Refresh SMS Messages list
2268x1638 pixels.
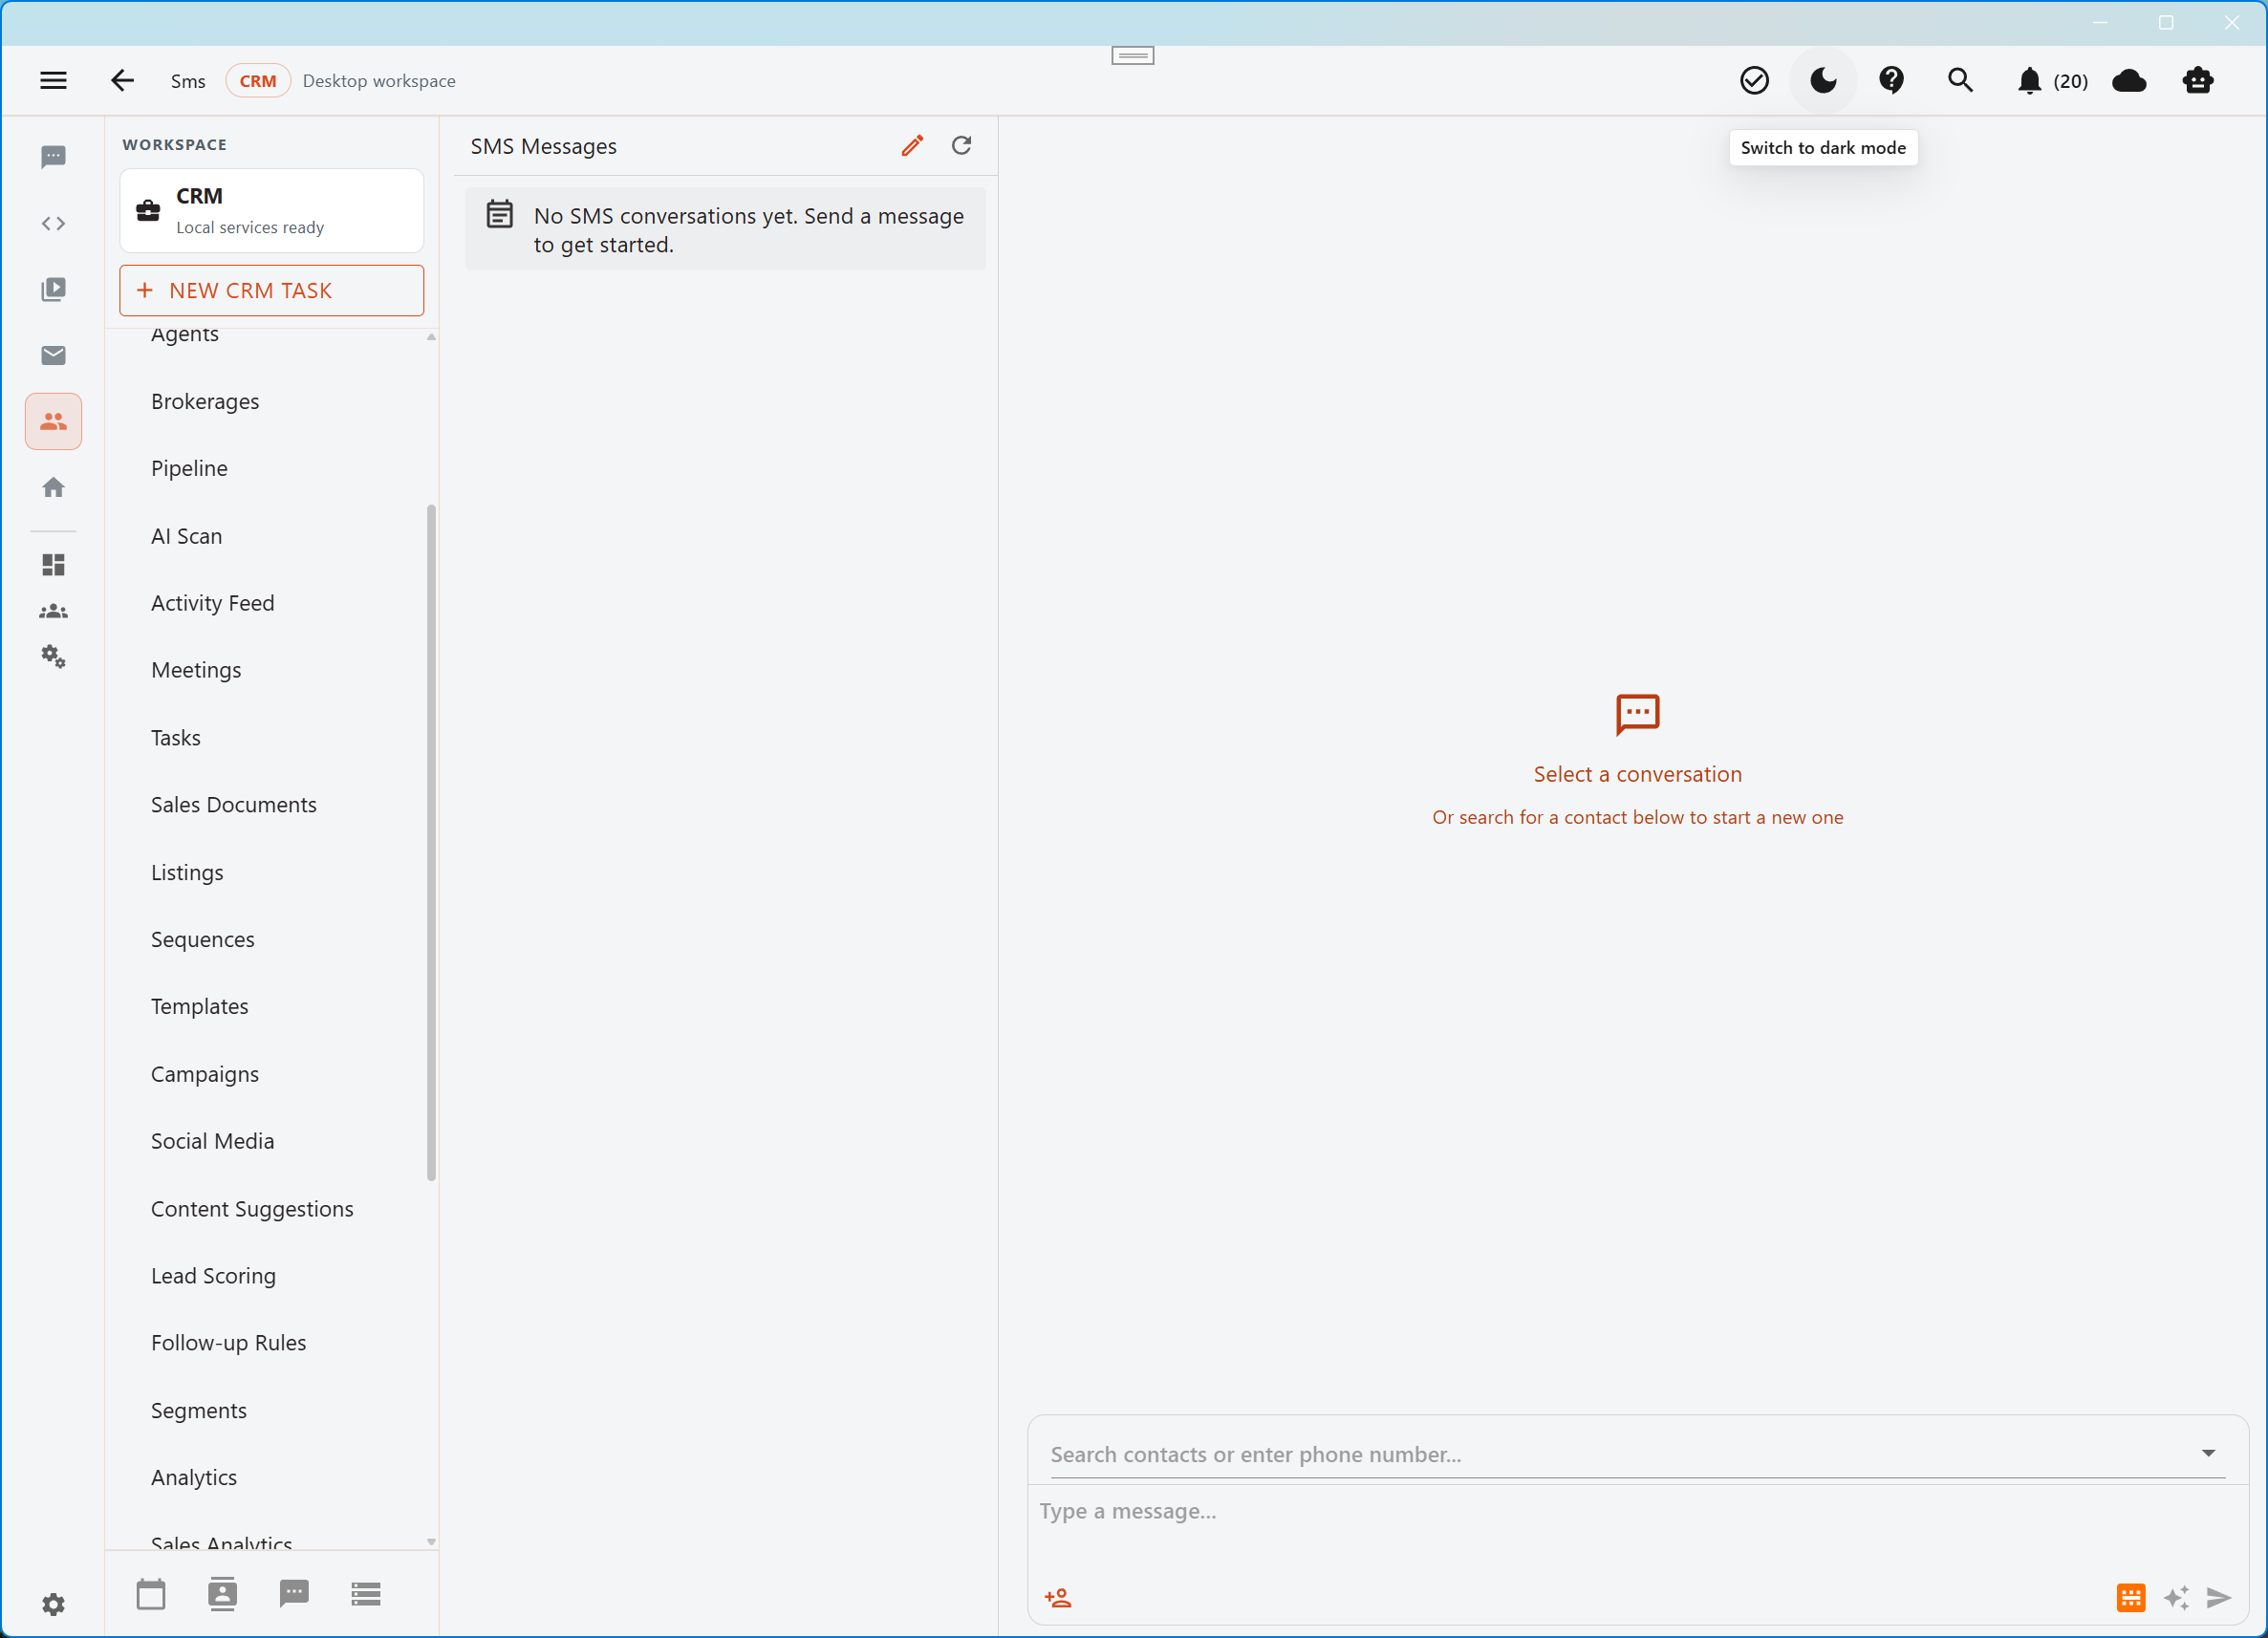click(961, 146)
